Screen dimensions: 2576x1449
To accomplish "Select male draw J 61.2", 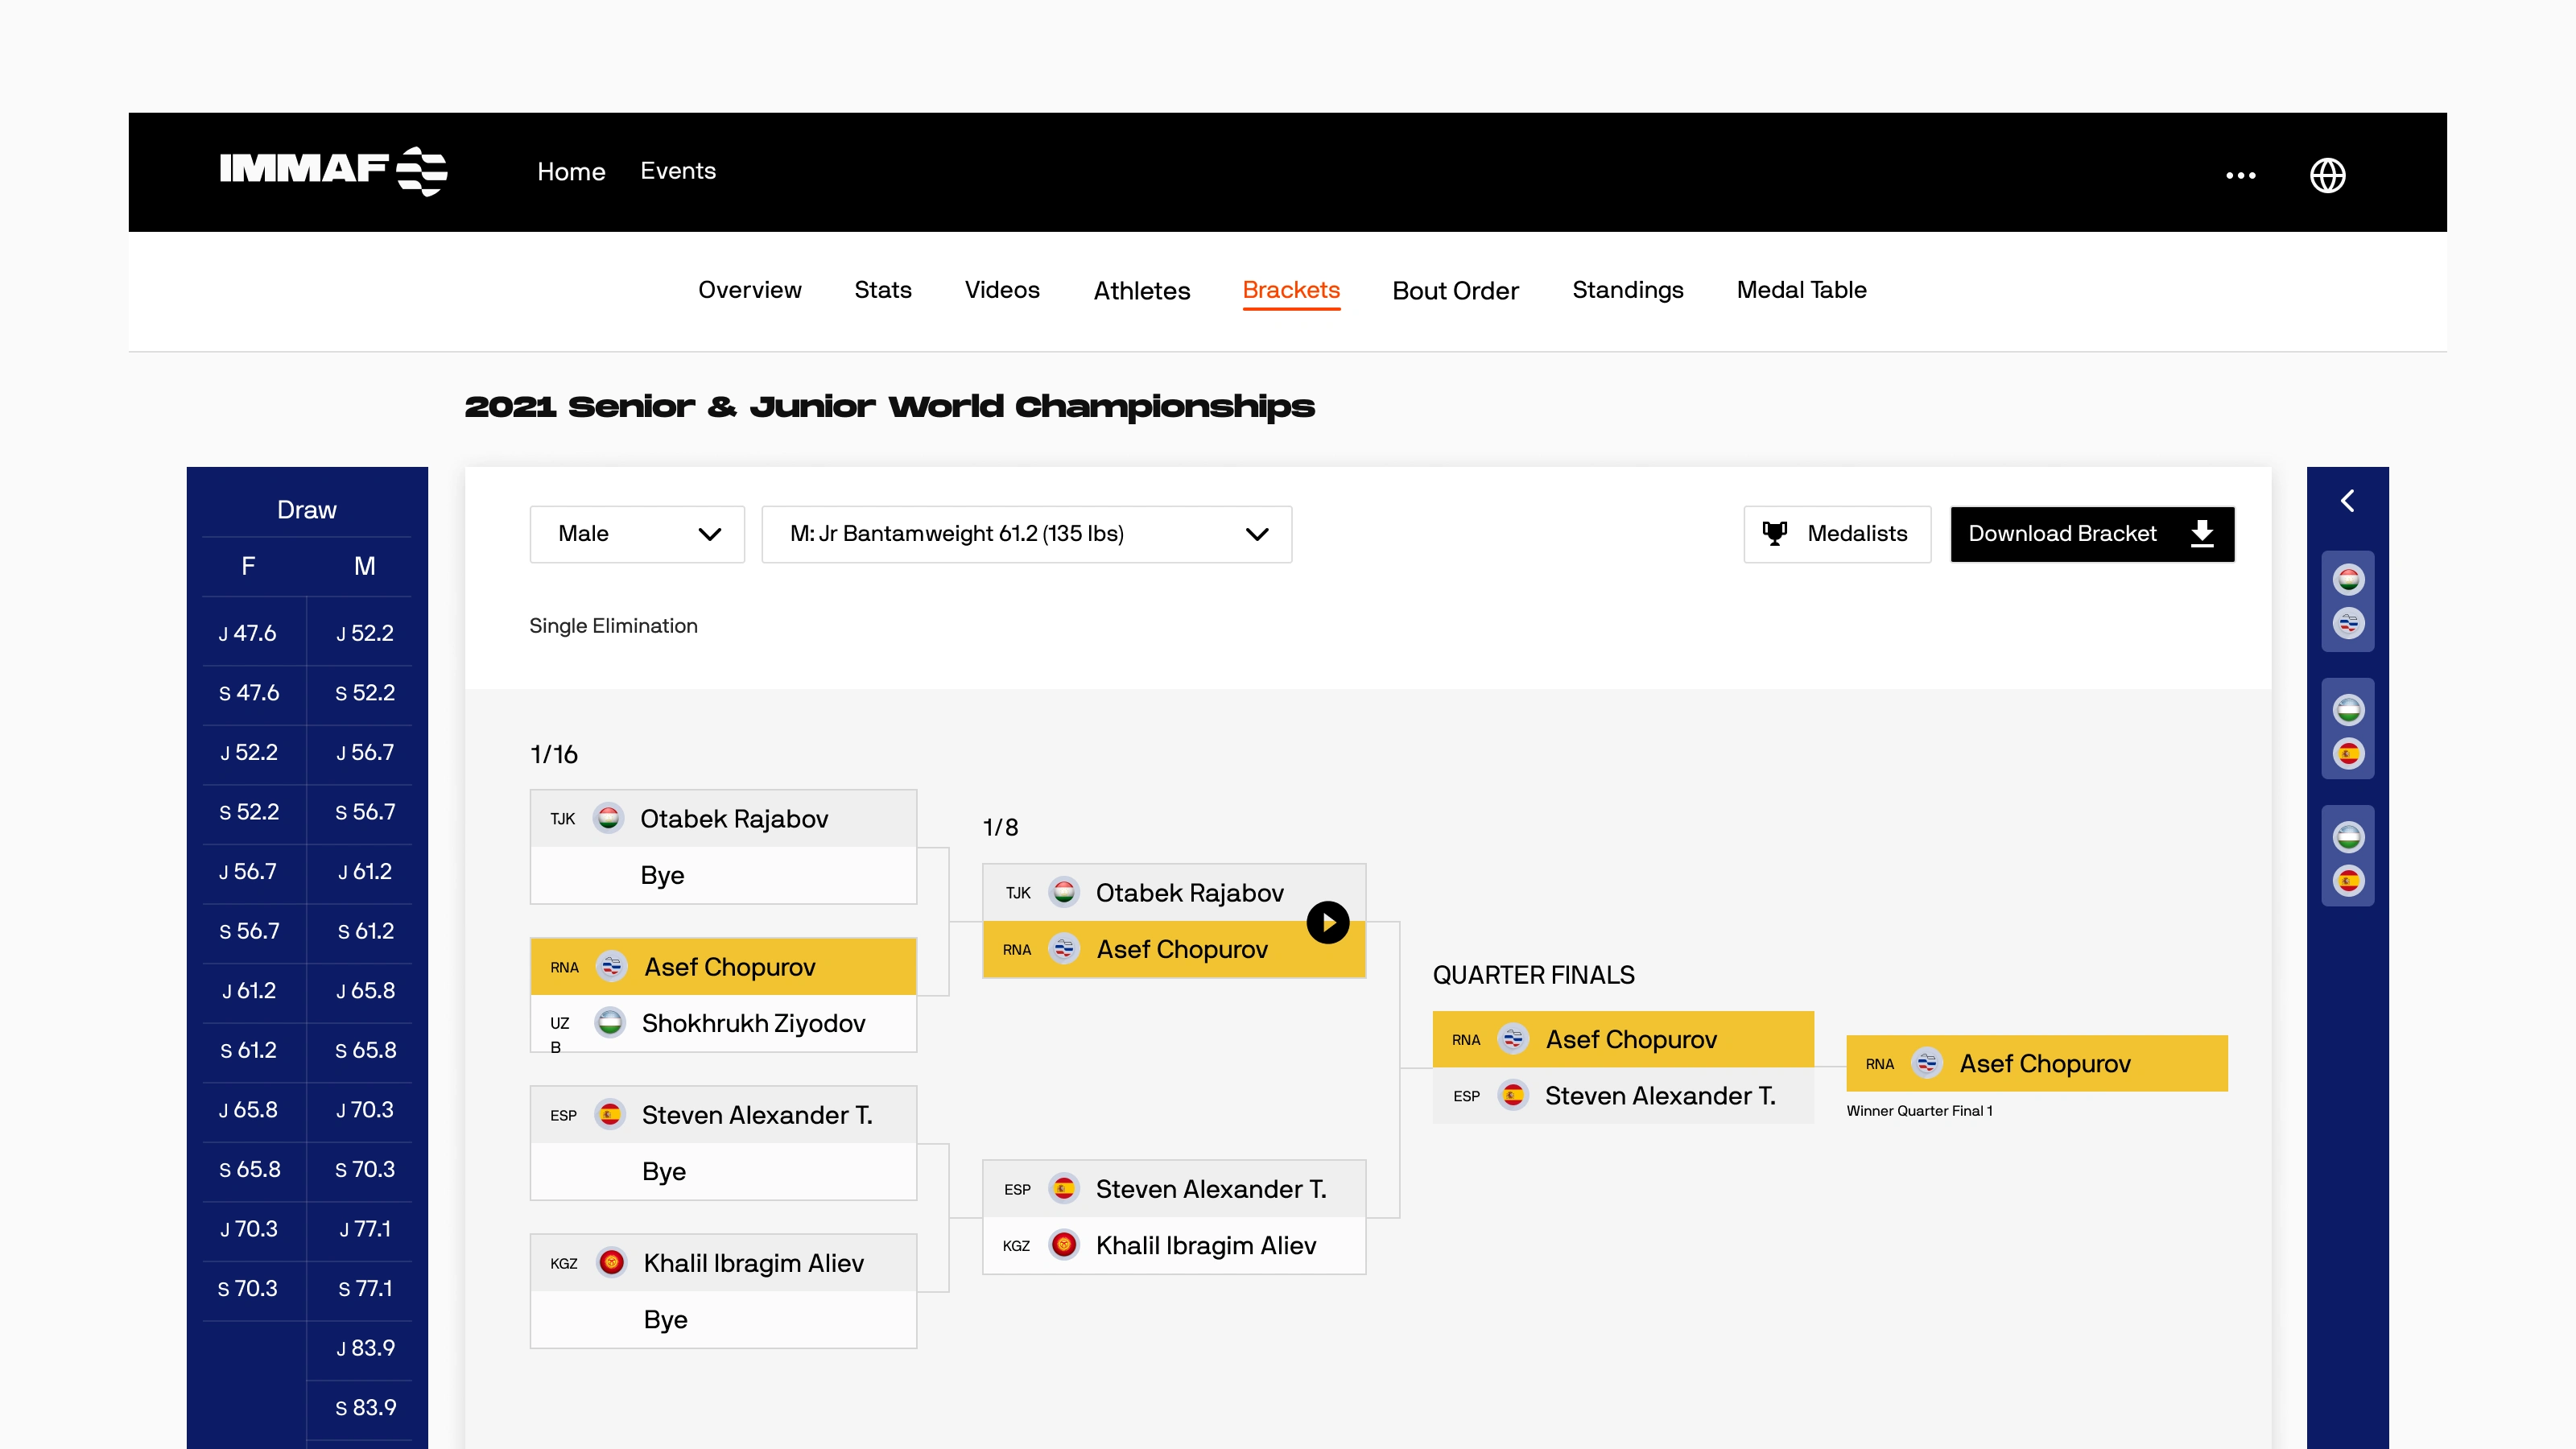I will point(365,871).
